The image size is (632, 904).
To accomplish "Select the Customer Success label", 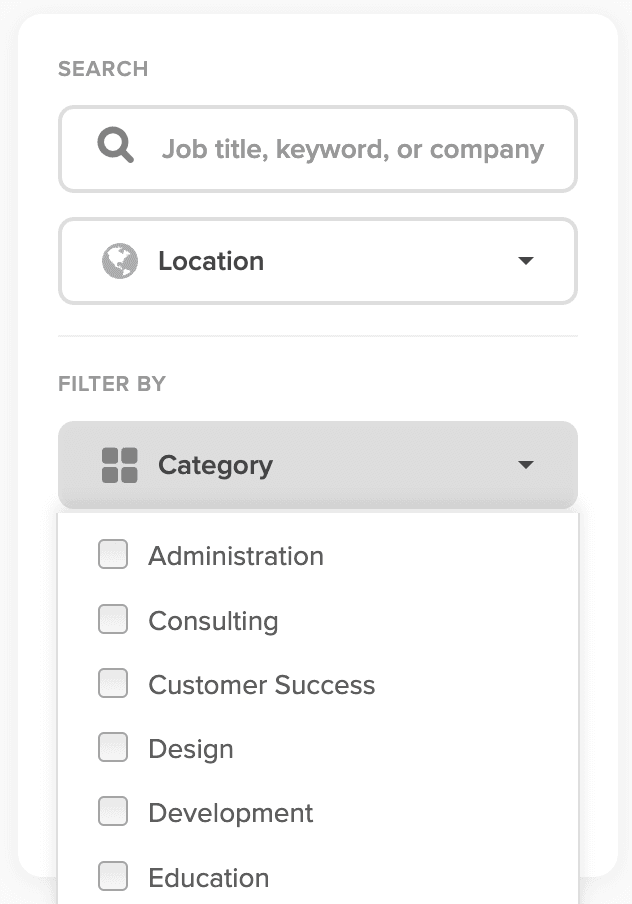I will (x=261, y=685).
